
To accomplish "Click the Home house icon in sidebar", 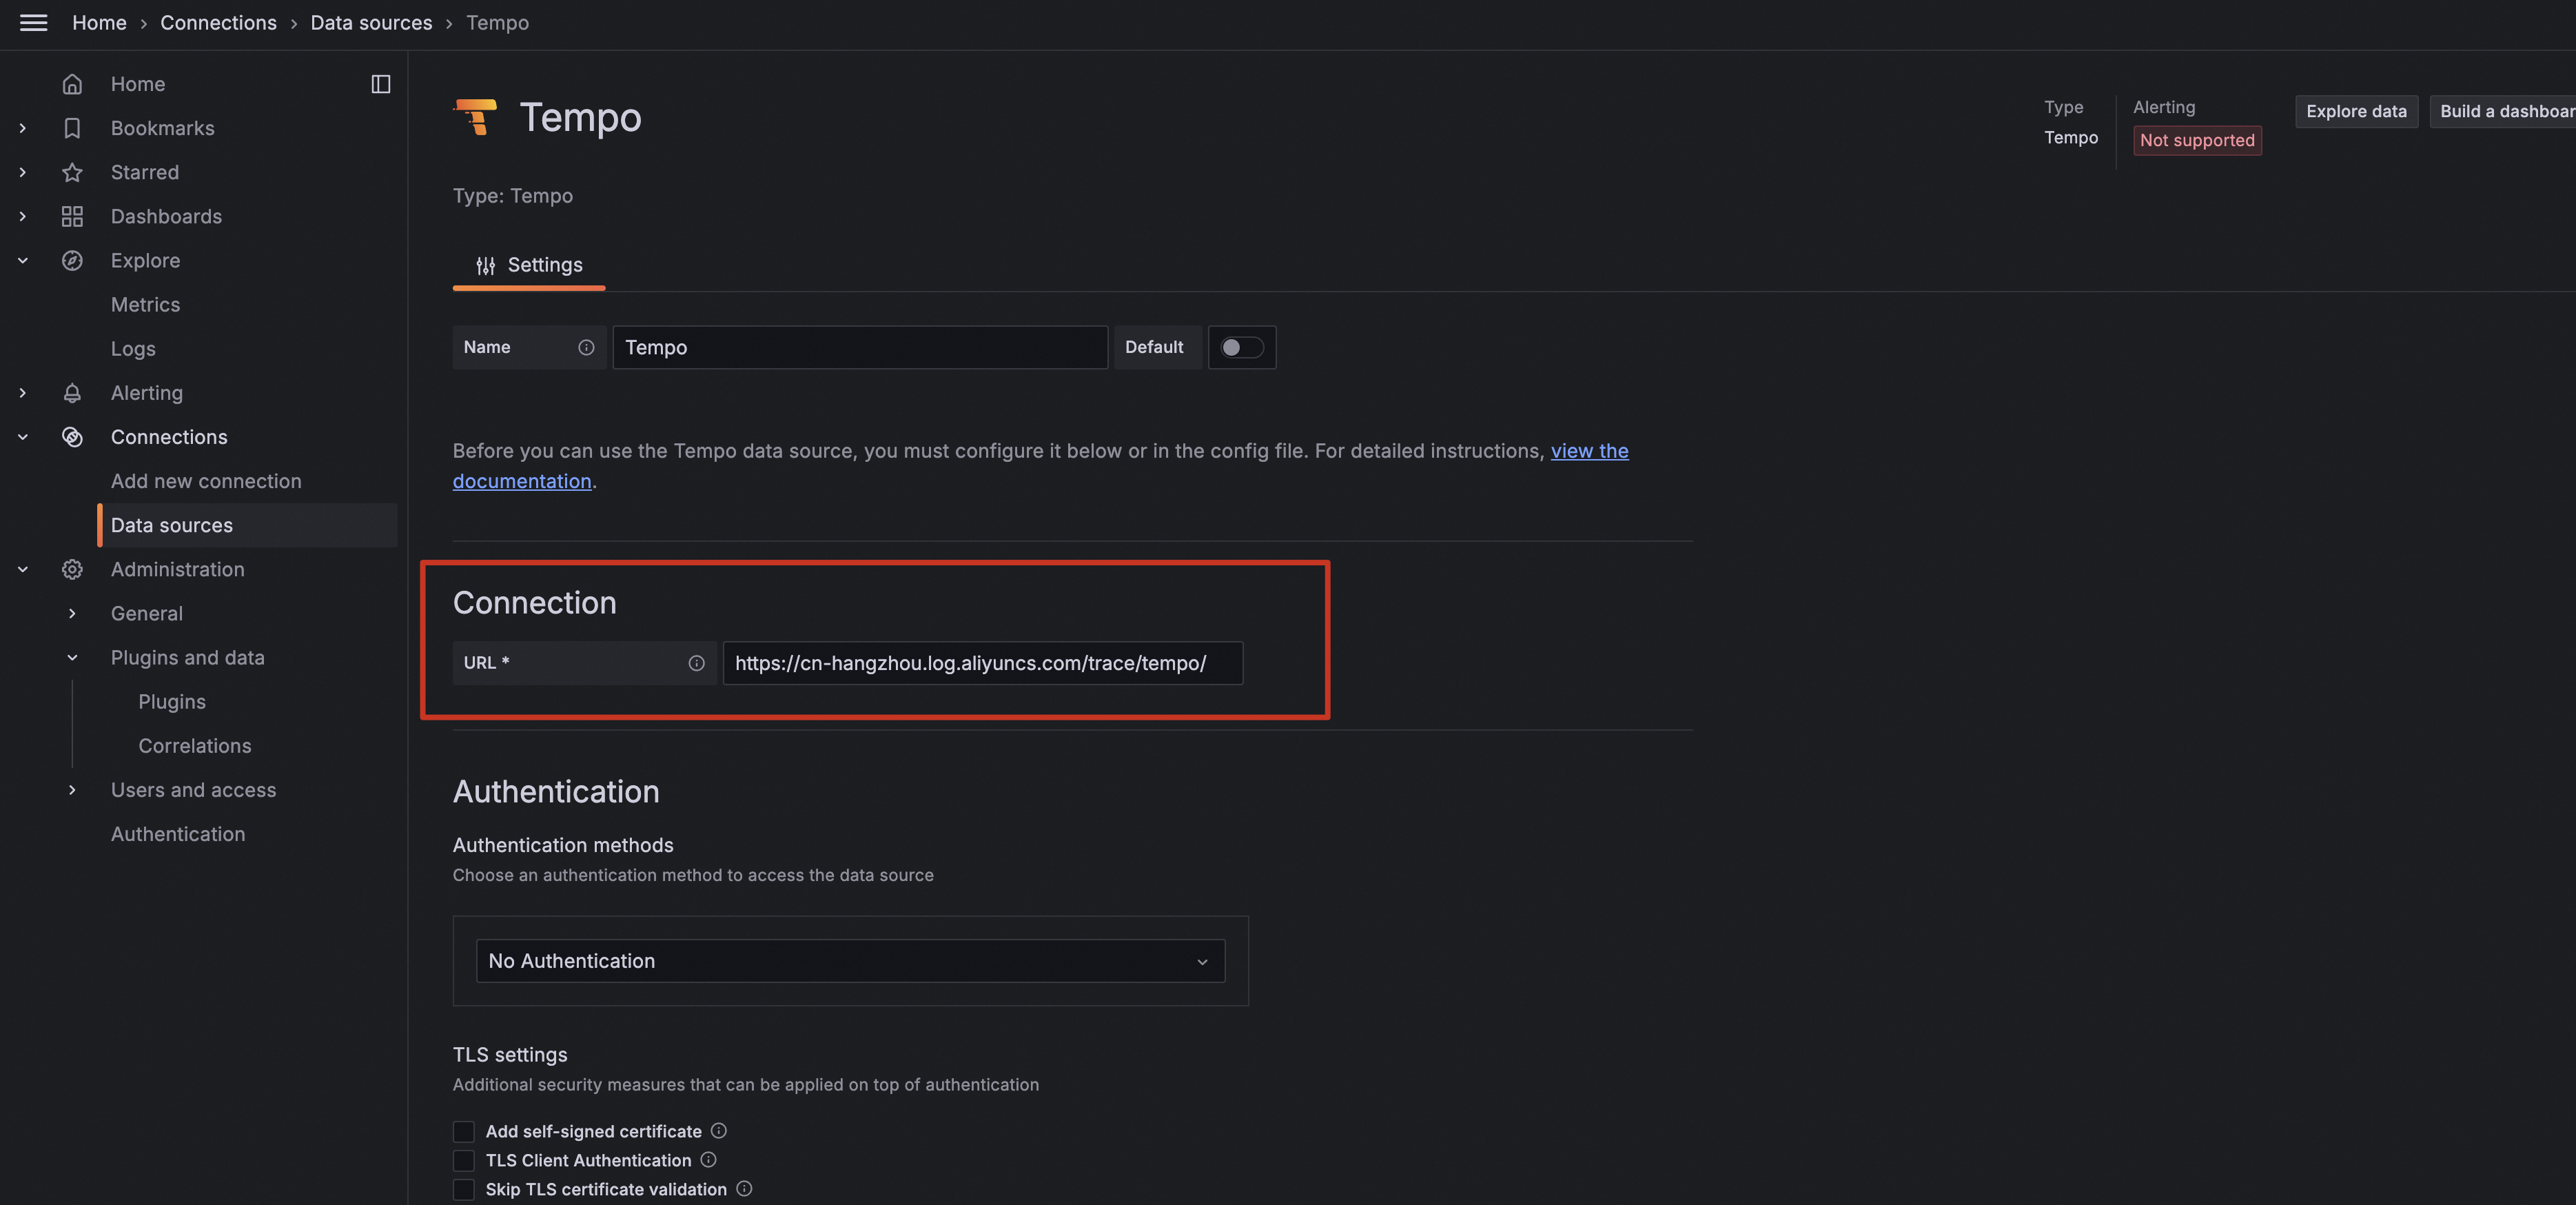I will (x=72, y=84).
